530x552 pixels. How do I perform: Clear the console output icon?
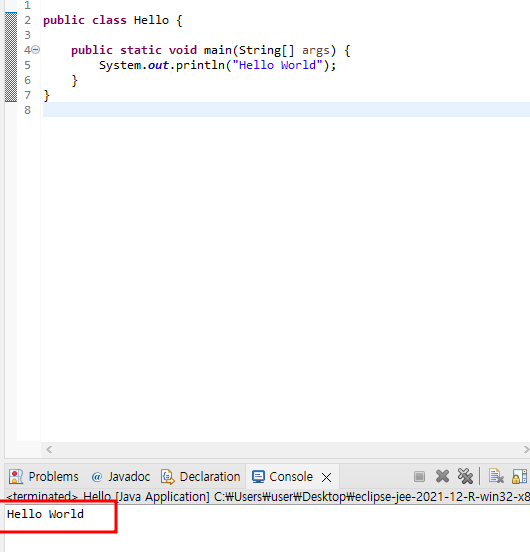click(x=496, y=476)
